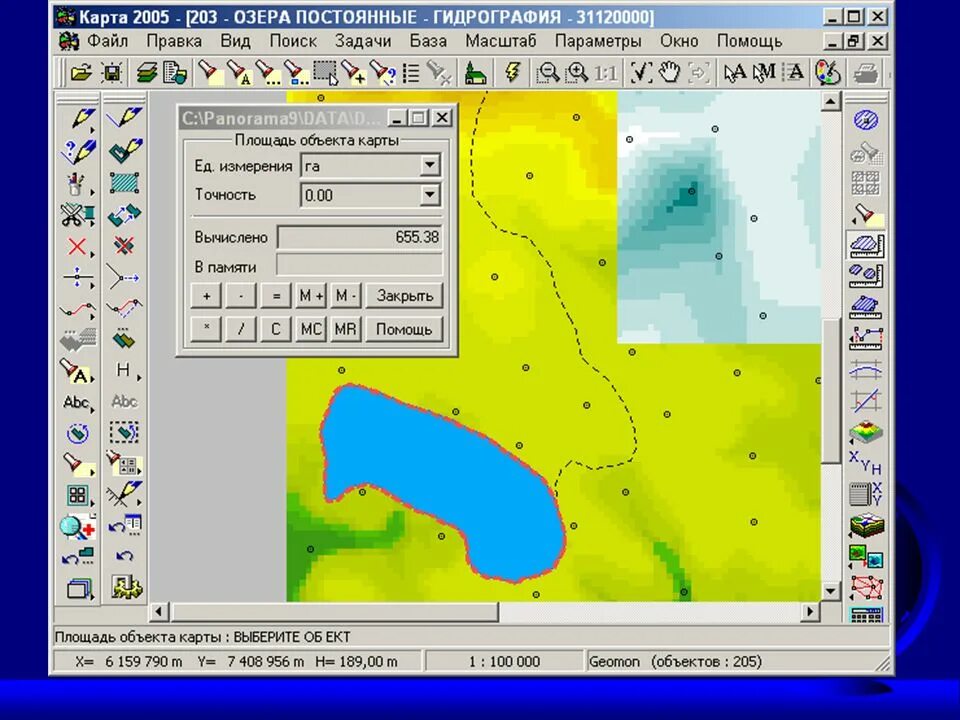Image resolution: width=960 pixels, height=720 pixels.
Task: Click the map's vertical scrollbar down arrow
Action: [830, 591]
